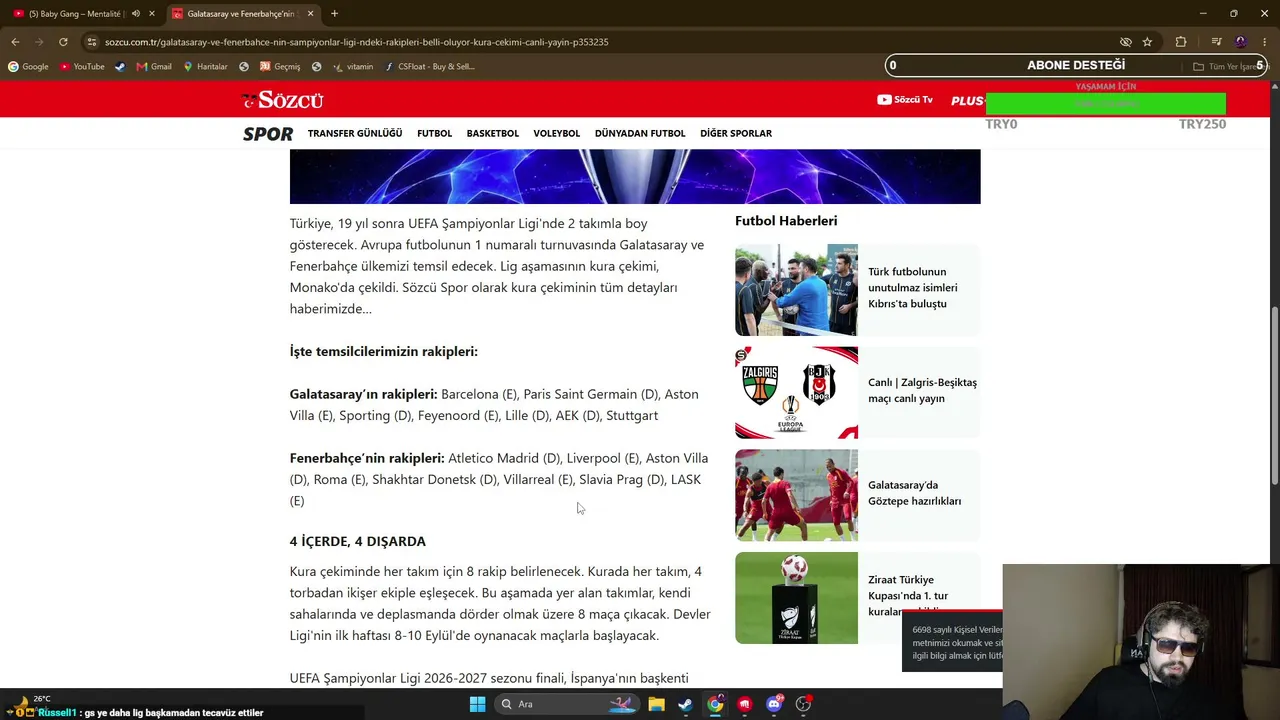Open site information icon in address bar
Screen dimensions: 1280x720
92,42
